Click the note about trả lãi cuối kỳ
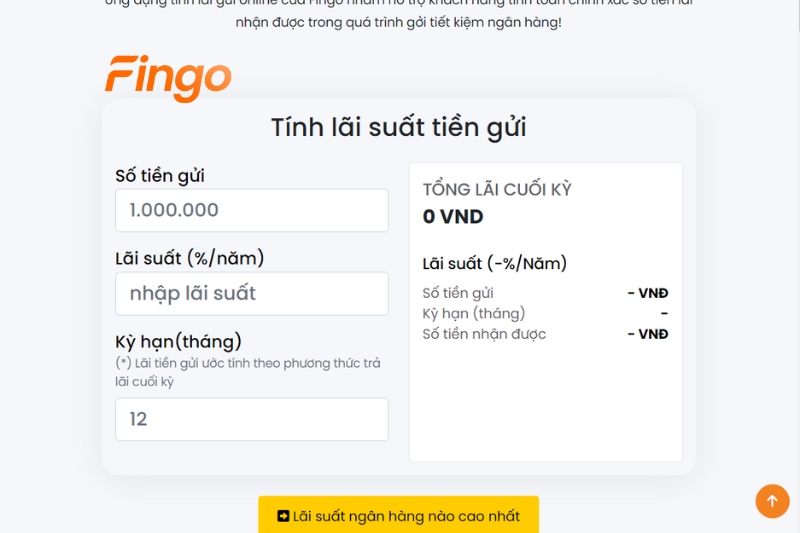The image size is (800, 533). click(x=248, y=372)
